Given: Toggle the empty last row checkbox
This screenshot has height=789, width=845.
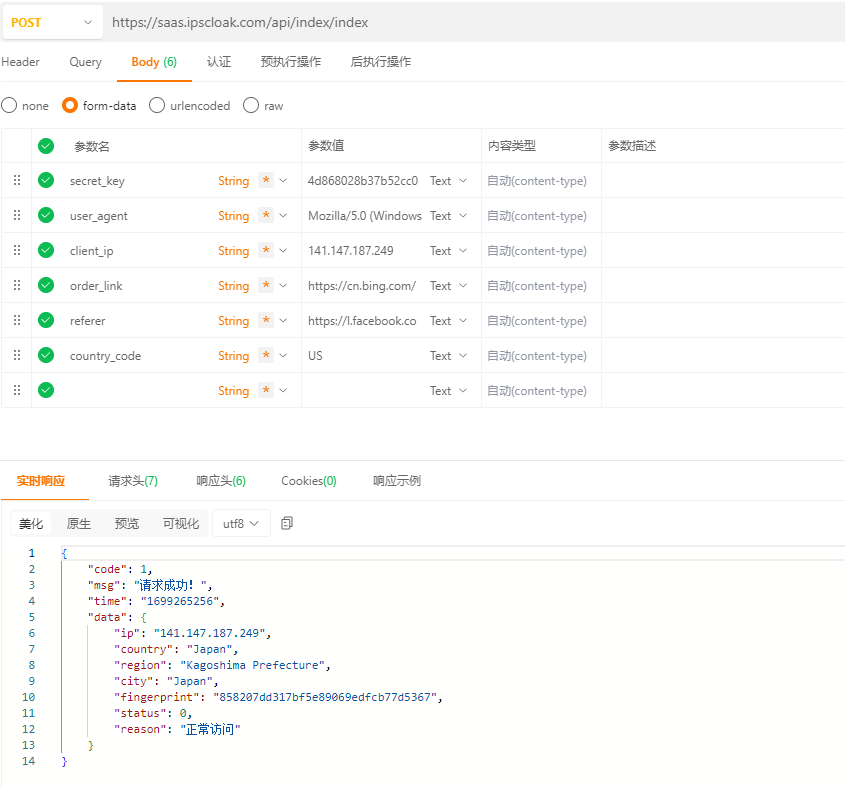Looking at the screenshot, I should [46, 390].
